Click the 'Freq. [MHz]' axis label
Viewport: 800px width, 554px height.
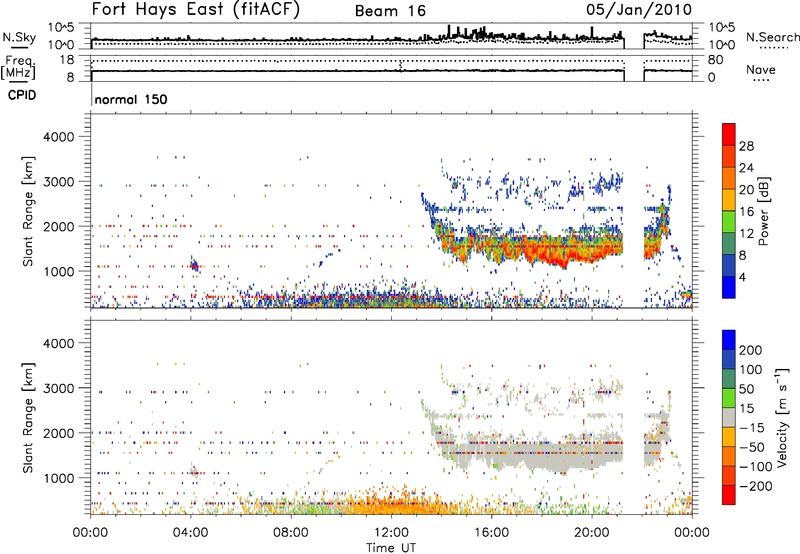(x=20, y=68)
